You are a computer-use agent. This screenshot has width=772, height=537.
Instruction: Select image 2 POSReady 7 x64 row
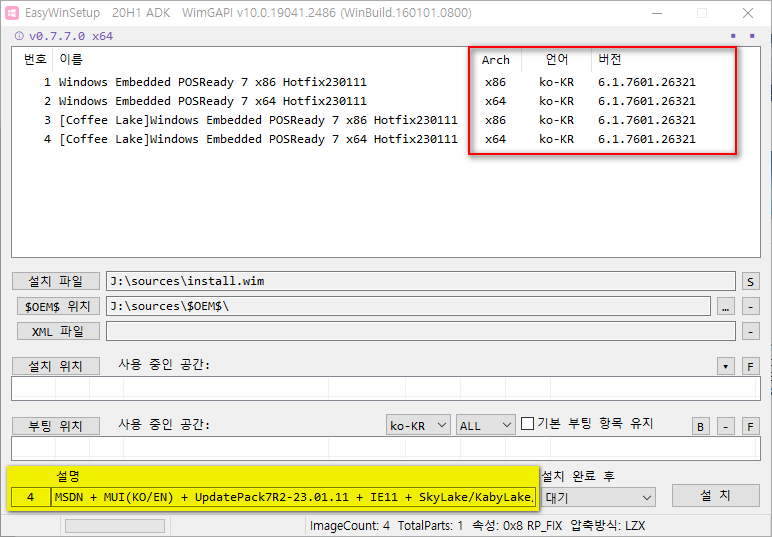click(x=386, y=101)
